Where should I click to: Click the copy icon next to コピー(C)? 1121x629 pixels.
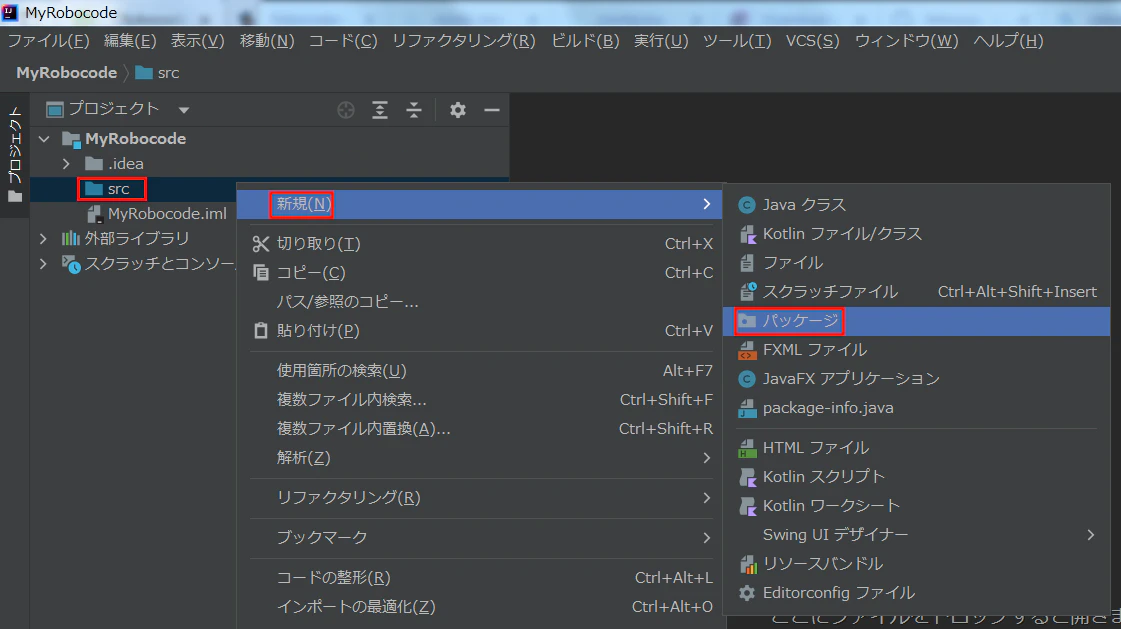pos(261,273)
